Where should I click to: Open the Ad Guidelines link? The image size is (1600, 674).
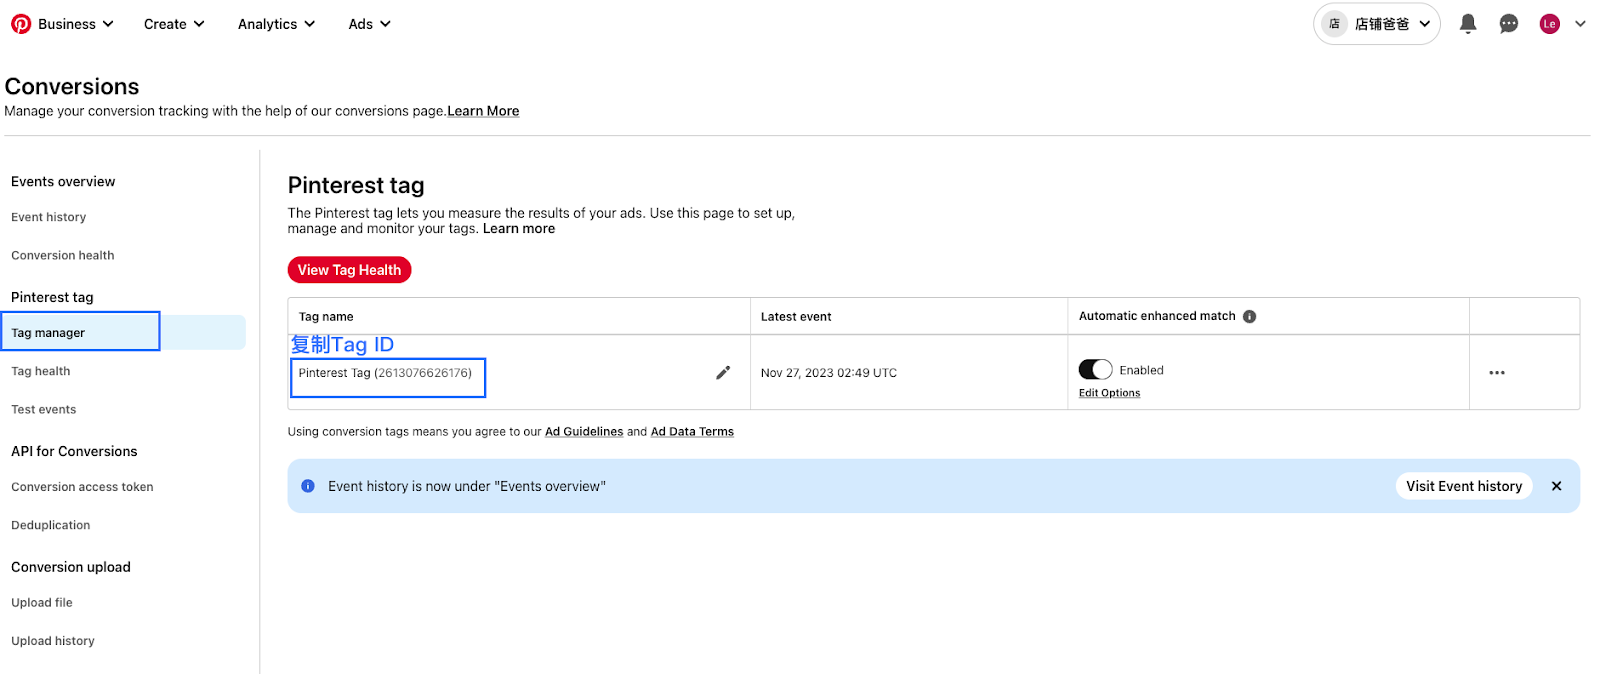click(584, 432)
